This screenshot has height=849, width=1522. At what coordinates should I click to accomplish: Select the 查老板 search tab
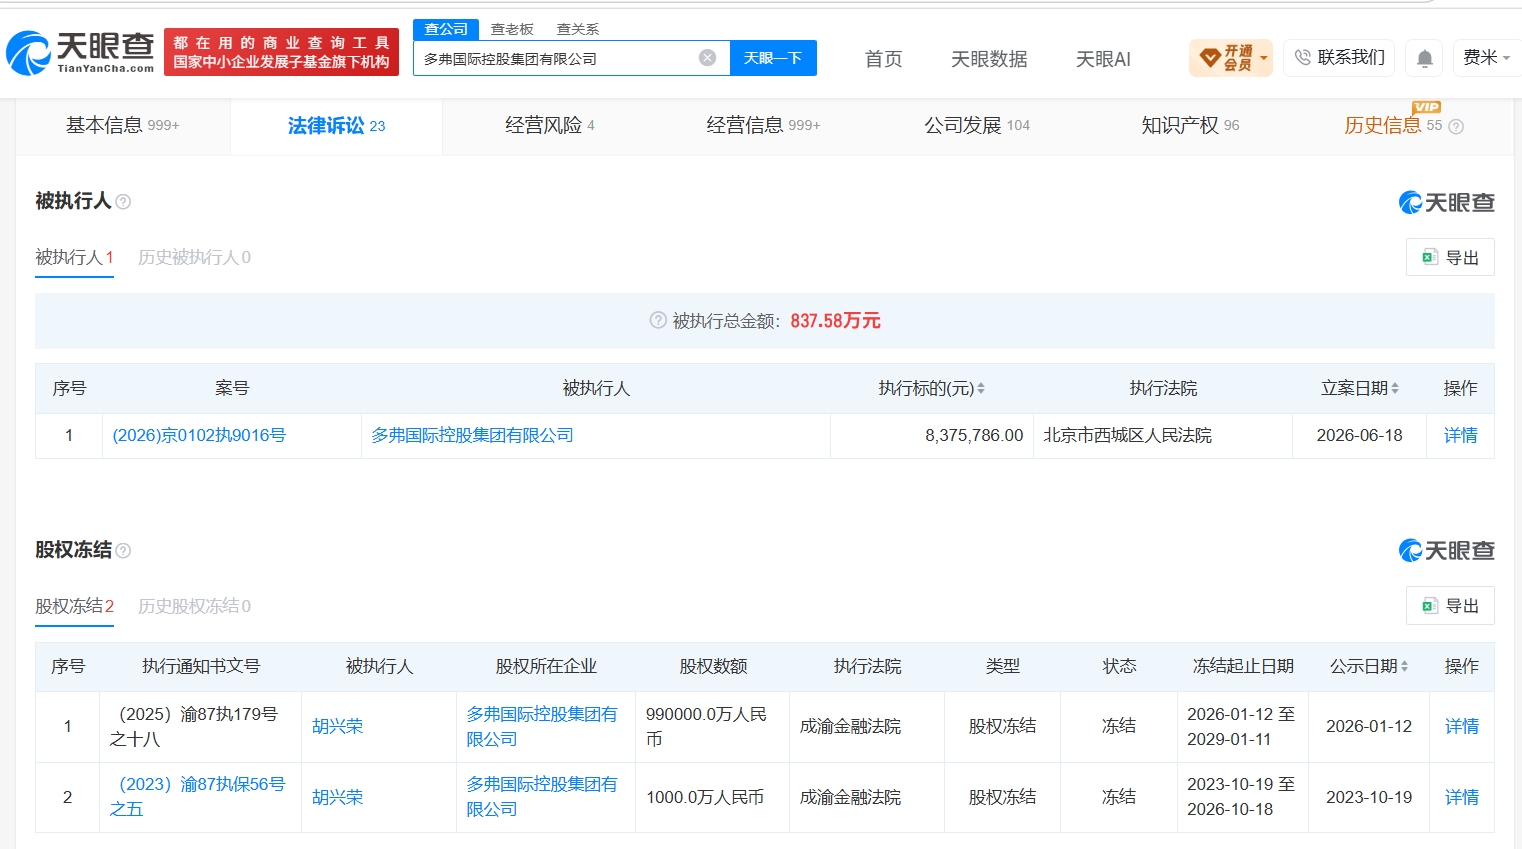(x=512, y=29)
